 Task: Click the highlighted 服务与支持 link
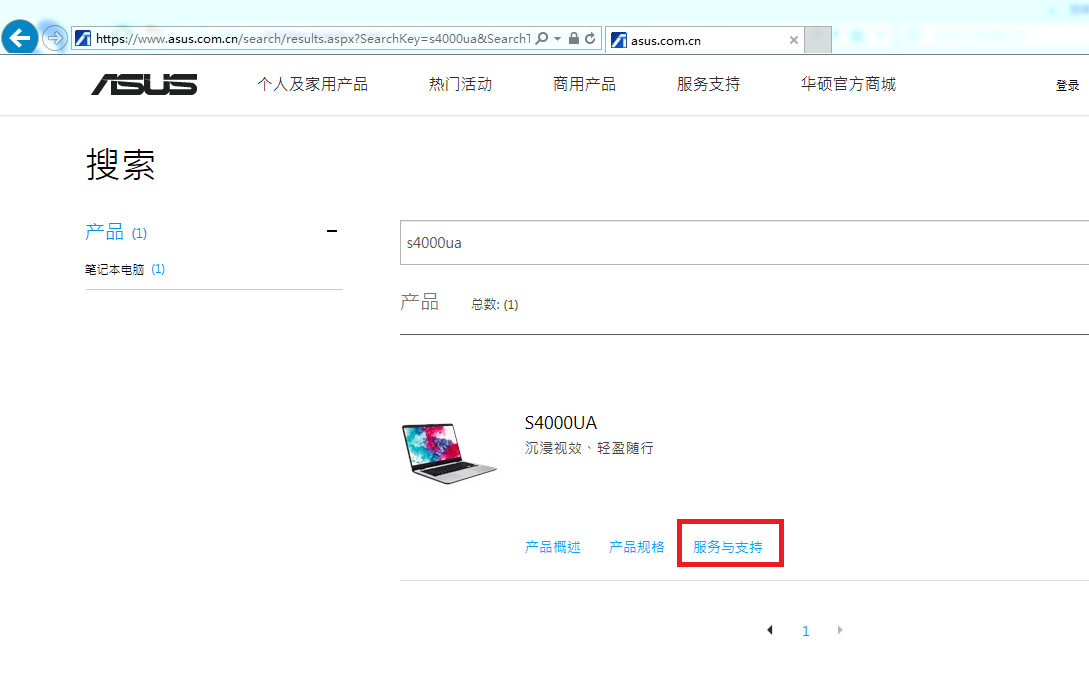tap(729, 546)
